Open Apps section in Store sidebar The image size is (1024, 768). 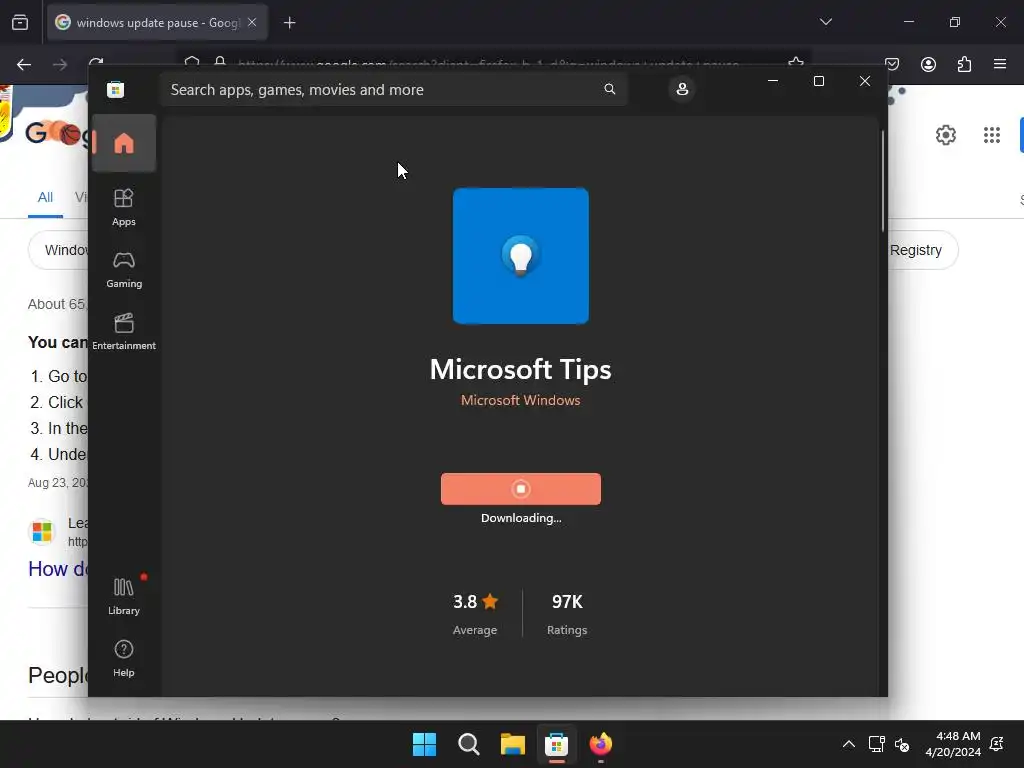click(x=123, y=207)
